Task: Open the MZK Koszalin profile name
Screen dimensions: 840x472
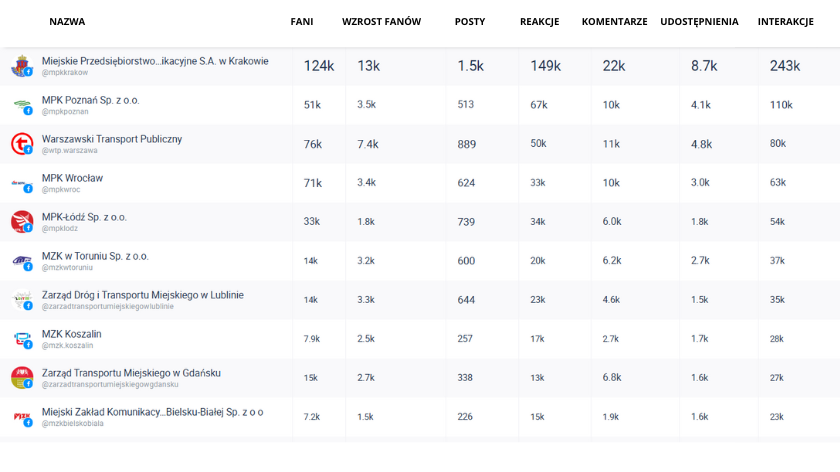Action: click(71, 334)
